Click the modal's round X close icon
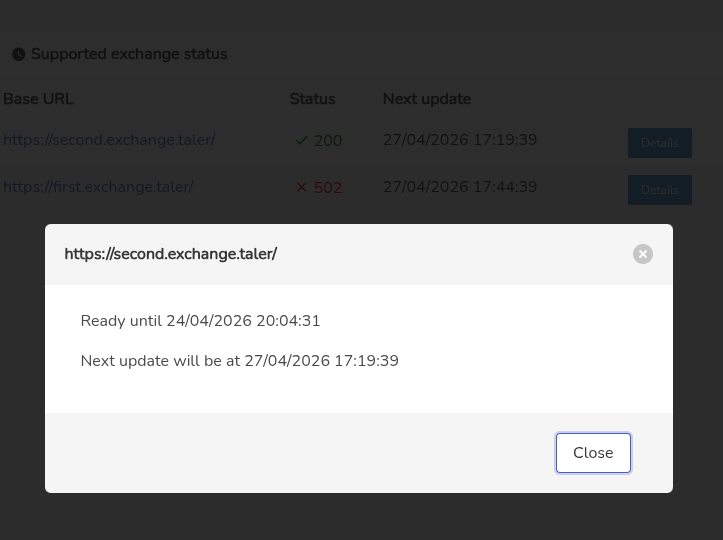Image resolution: width=723 pixels, height=540 pixels. (643, 254)
